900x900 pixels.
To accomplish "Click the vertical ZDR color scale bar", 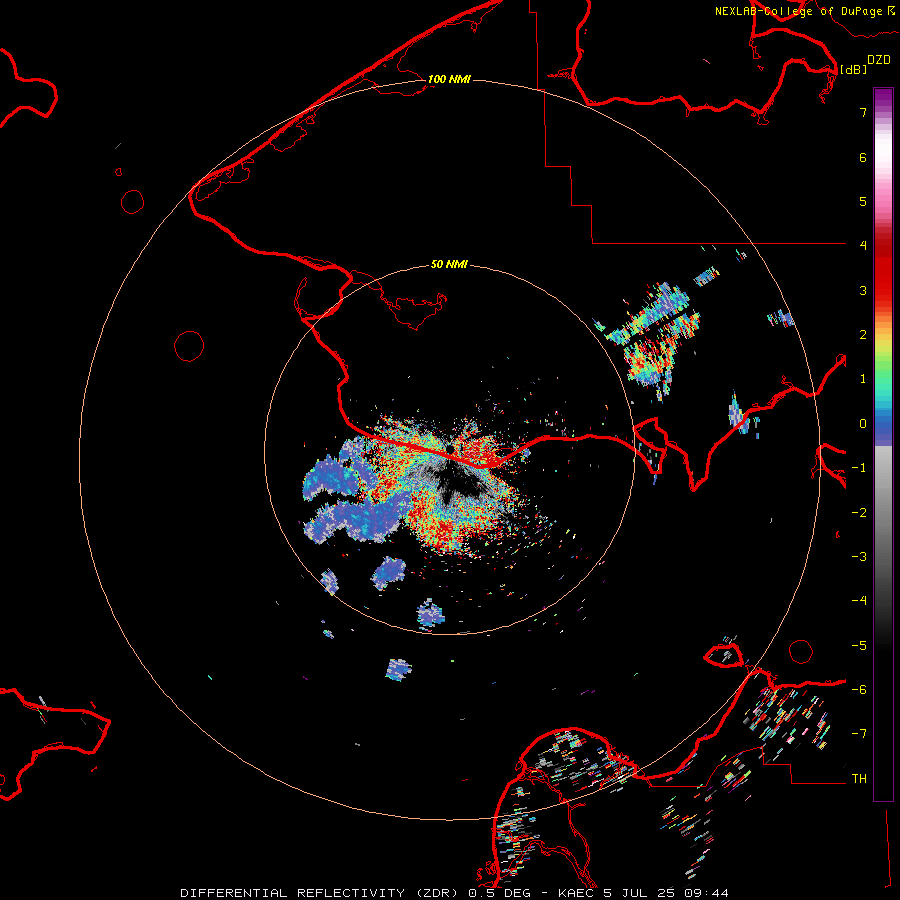I will (x=883, y=444).
